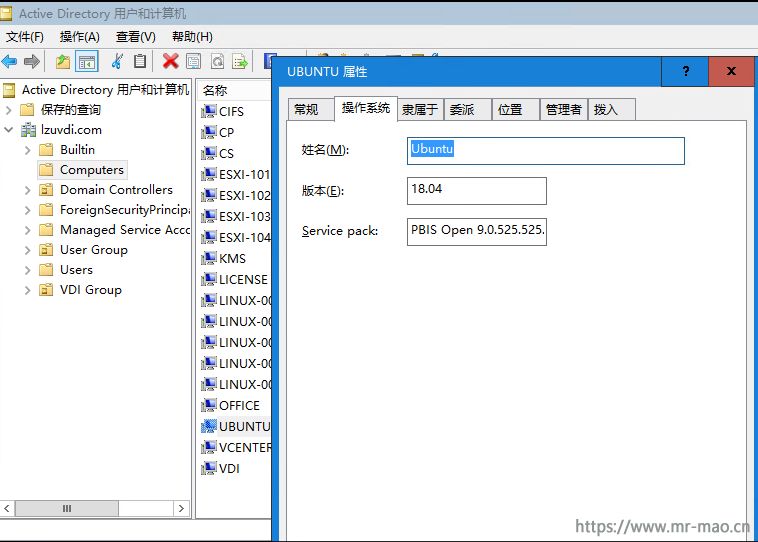
Task: Click the red Delete X icon
Action: pos(171,61)
